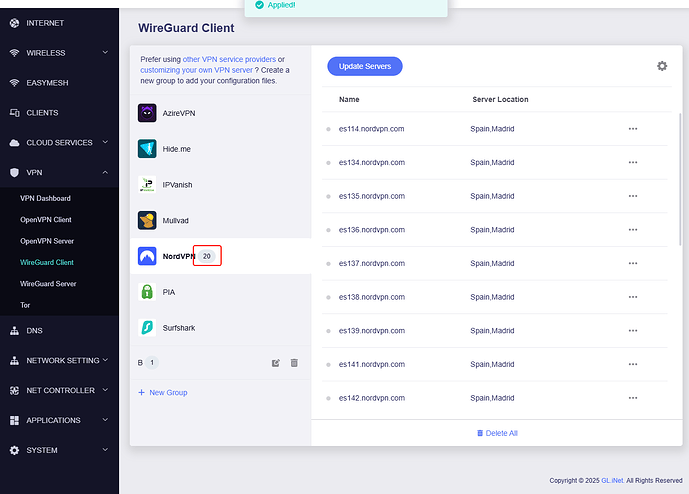Pick the Mullvad provider icon
Image resolution: width=689 pixels, height=494 pixels.
pos(147,220)
